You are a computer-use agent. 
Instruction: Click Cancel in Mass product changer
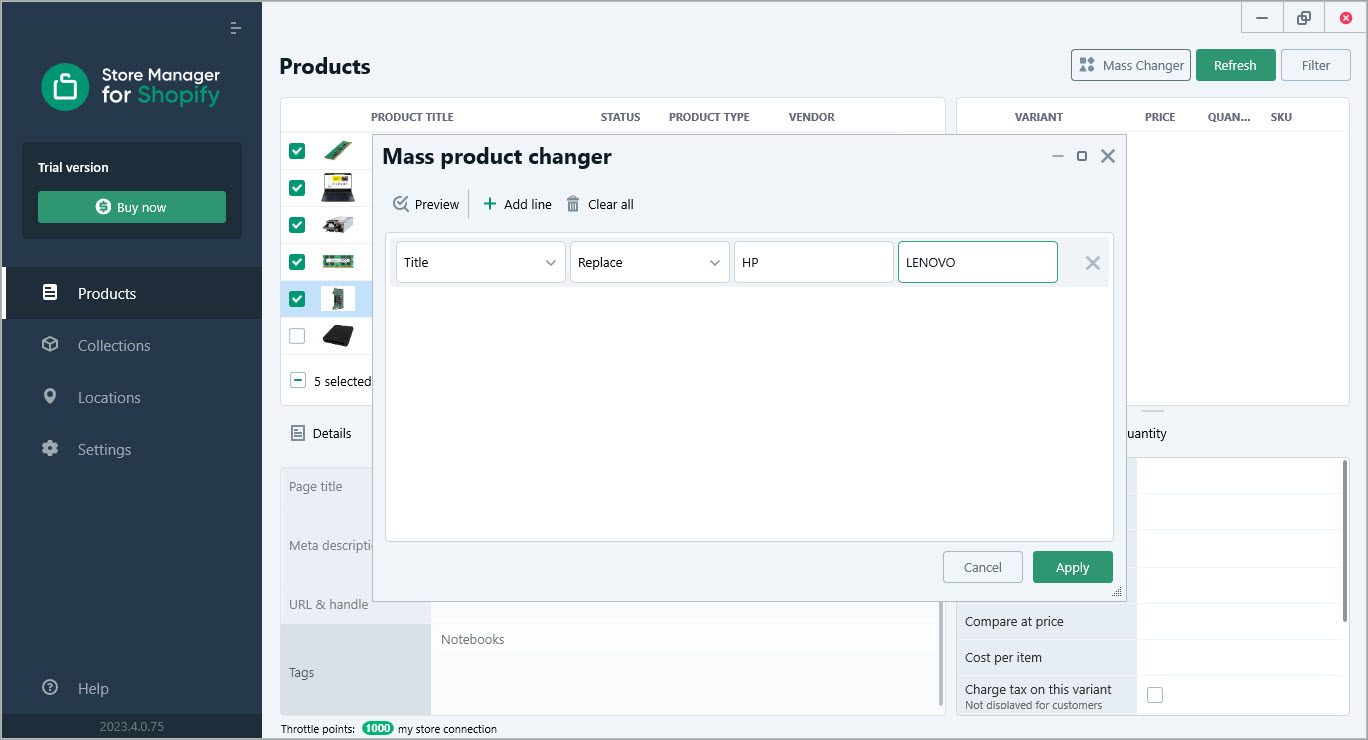(x=983, y=567)
